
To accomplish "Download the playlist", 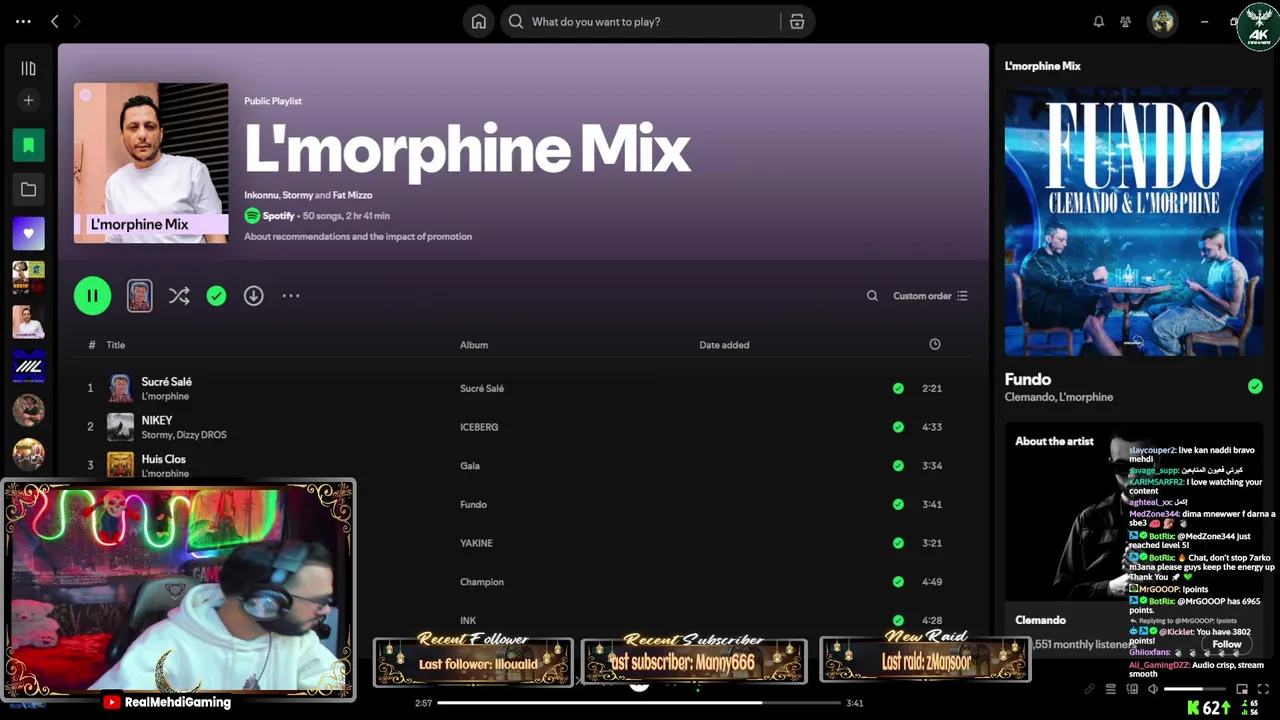I will tap(253, 296).
